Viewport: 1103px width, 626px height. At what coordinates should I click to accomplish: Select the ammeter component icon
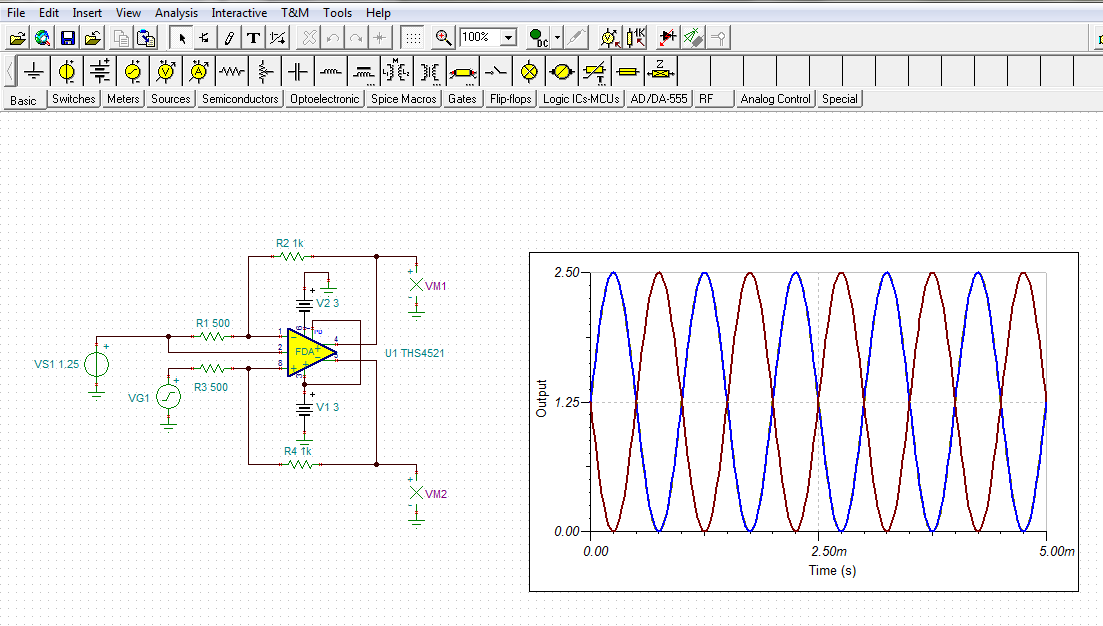coord(199,72)
